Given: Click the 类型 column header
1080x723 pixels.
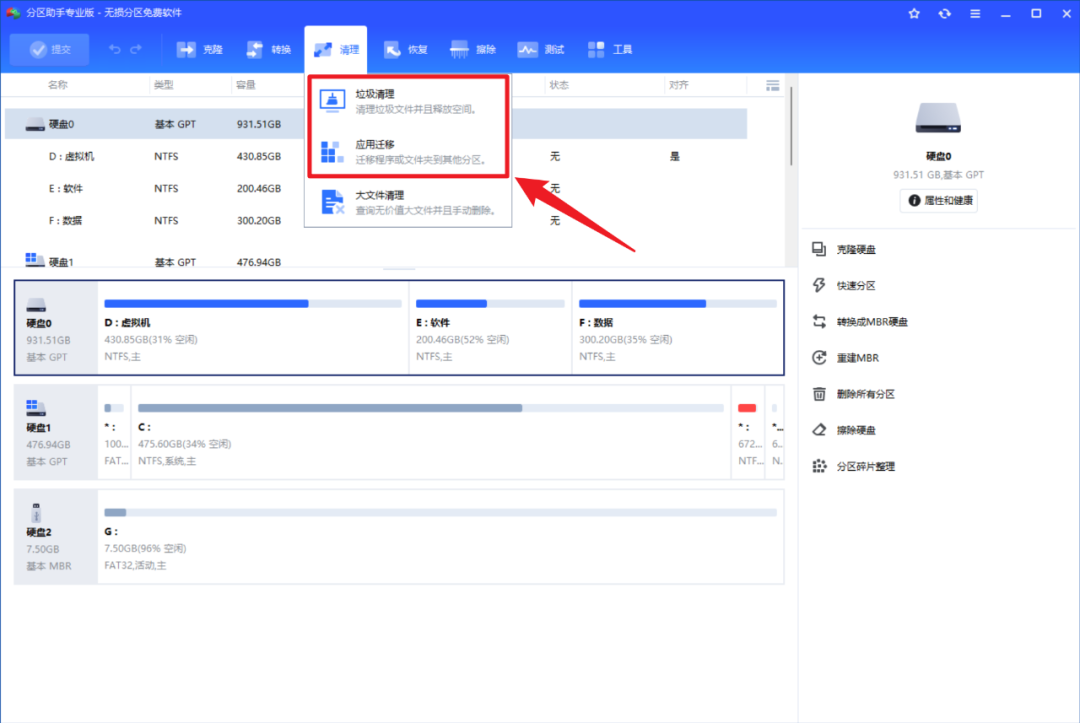Looking at the screenshot, I should [164, 85].
